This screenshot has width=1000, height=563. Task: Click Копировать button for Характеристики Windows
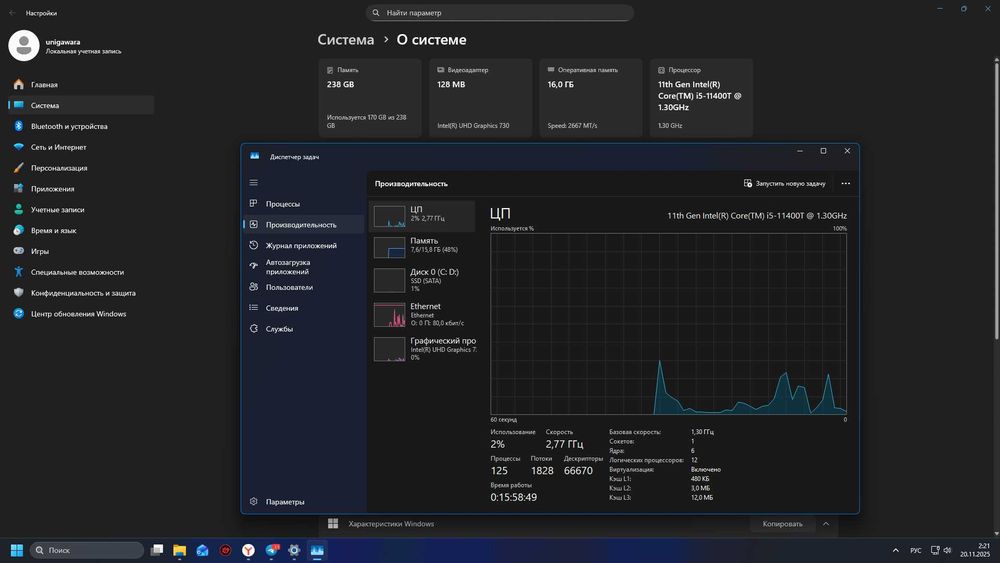(x=782, y=524)
